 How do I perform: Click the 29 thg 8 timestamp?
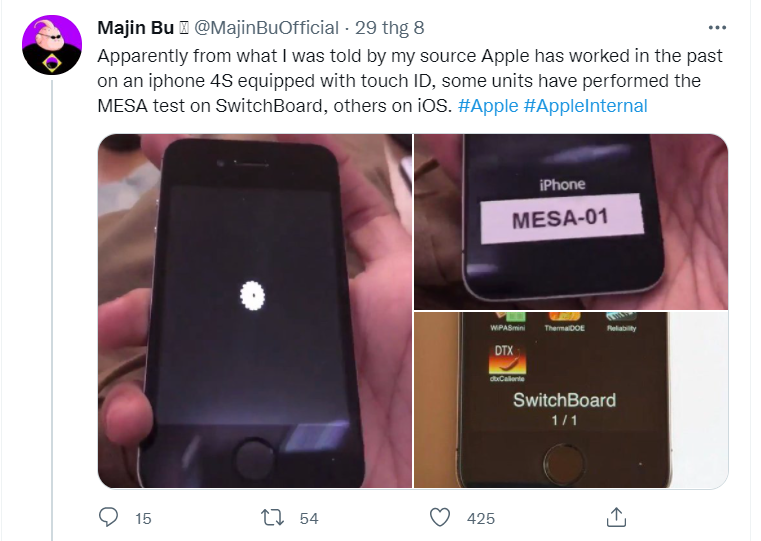tap(389, 28)
